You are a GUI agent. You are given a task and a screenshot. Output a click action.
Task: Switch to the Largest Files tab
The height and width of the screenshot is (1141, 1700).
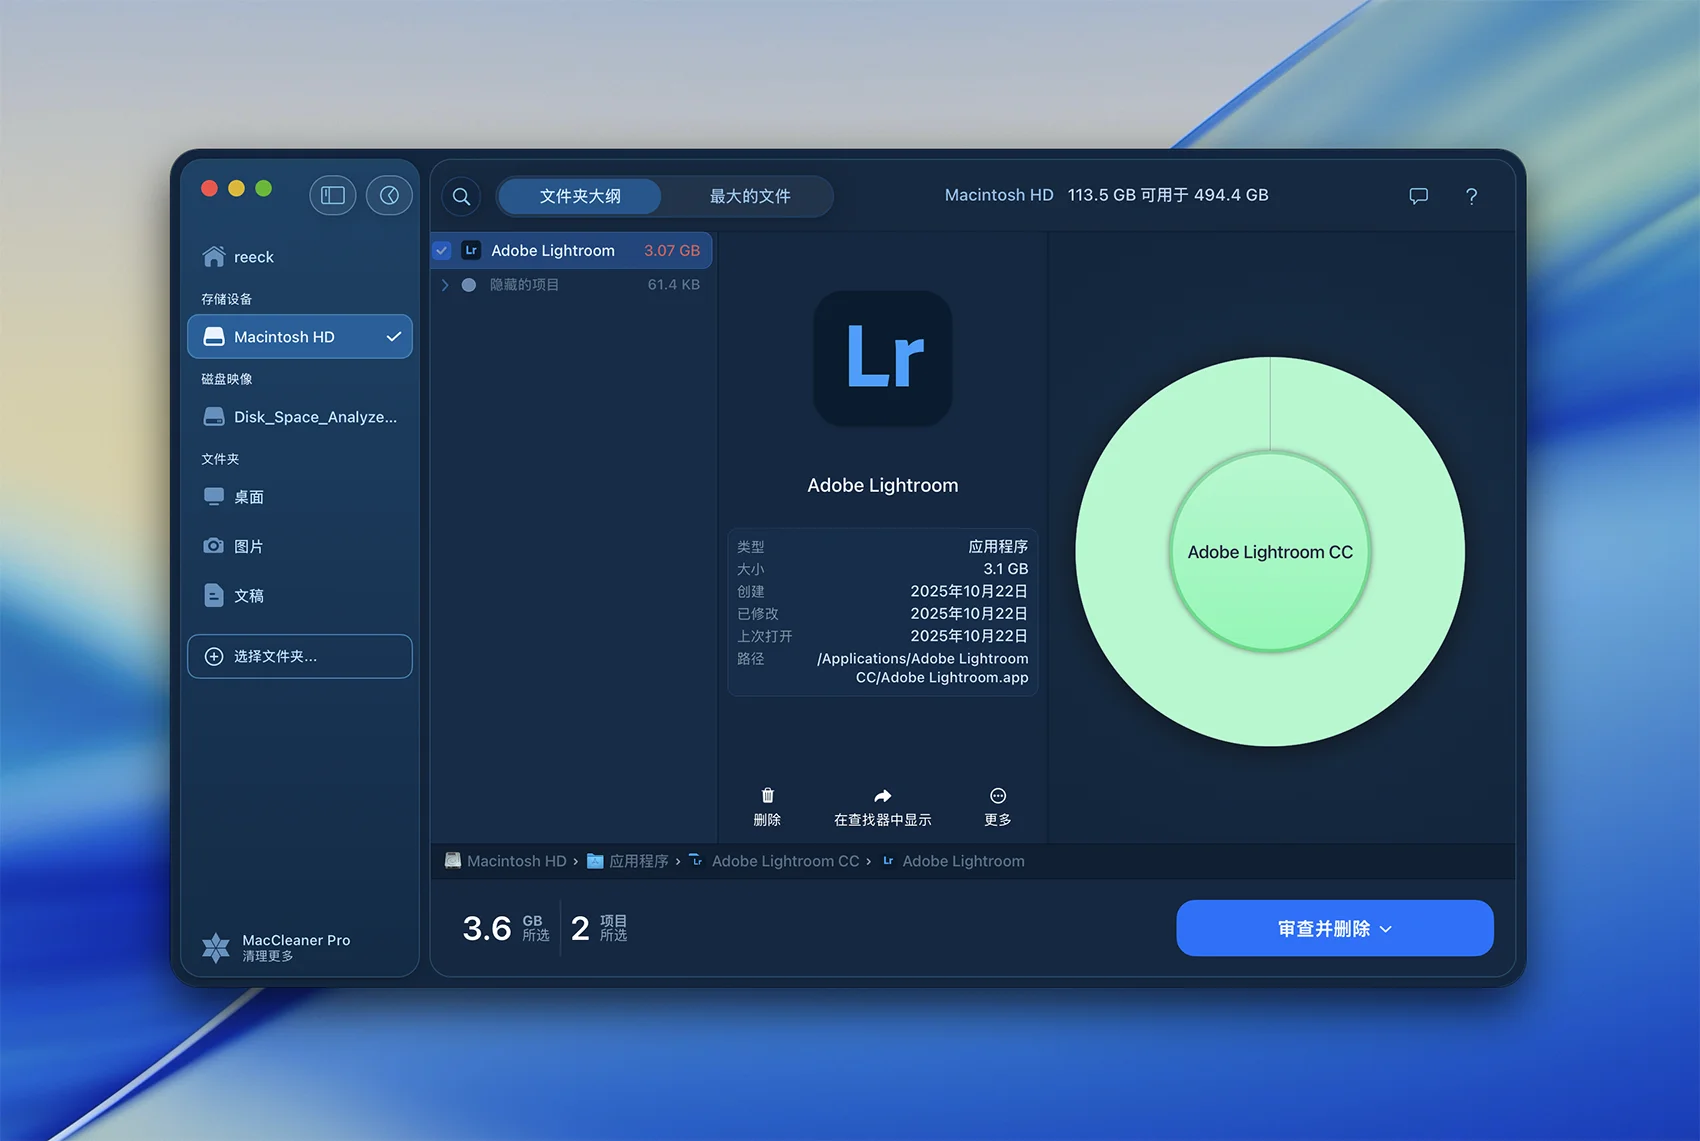click(750, 196)
